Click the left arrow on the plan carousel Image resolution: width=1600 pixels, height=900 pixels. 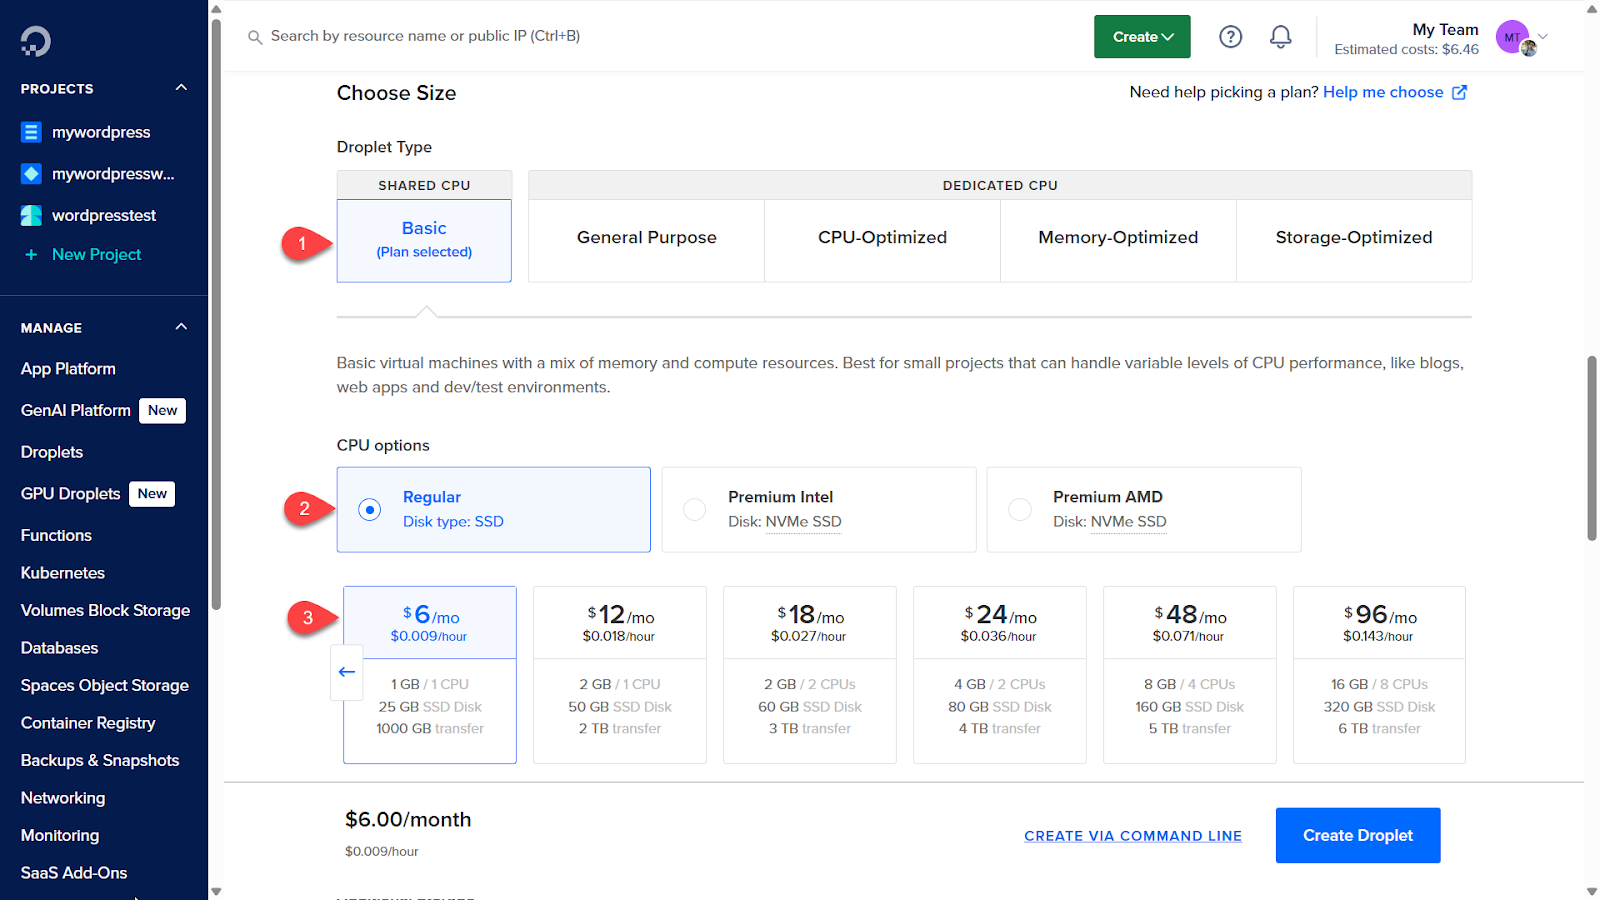point(347,672)
